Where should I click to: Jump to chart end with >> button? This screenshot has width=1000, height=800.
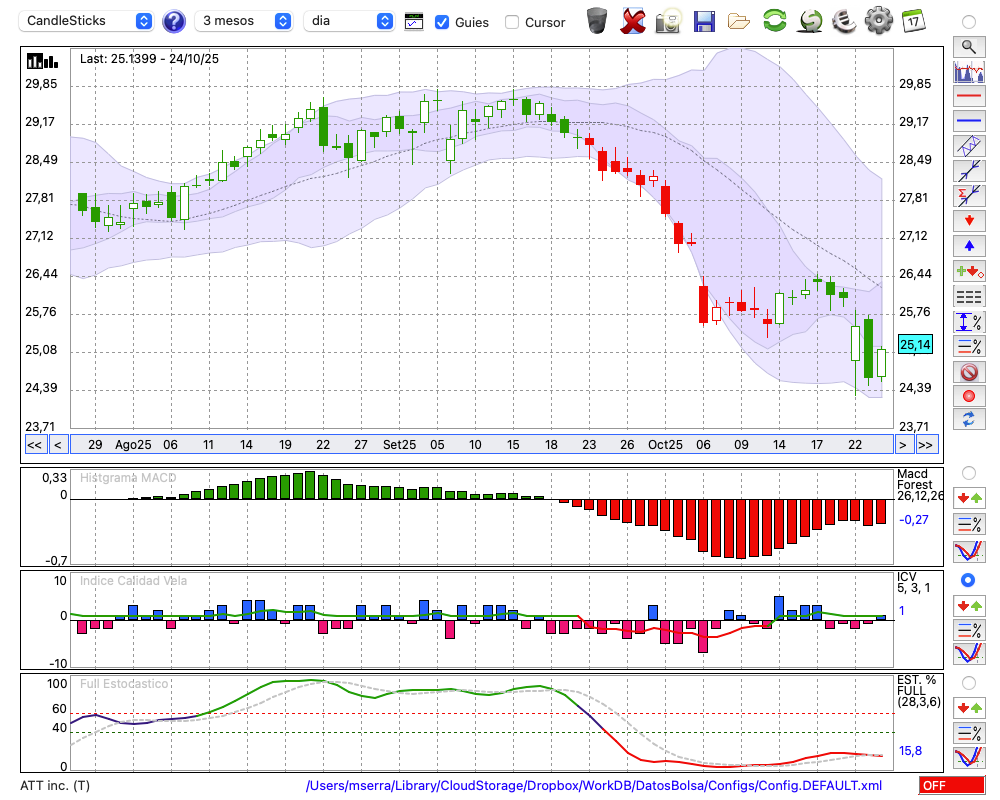[x=926, y=445]
